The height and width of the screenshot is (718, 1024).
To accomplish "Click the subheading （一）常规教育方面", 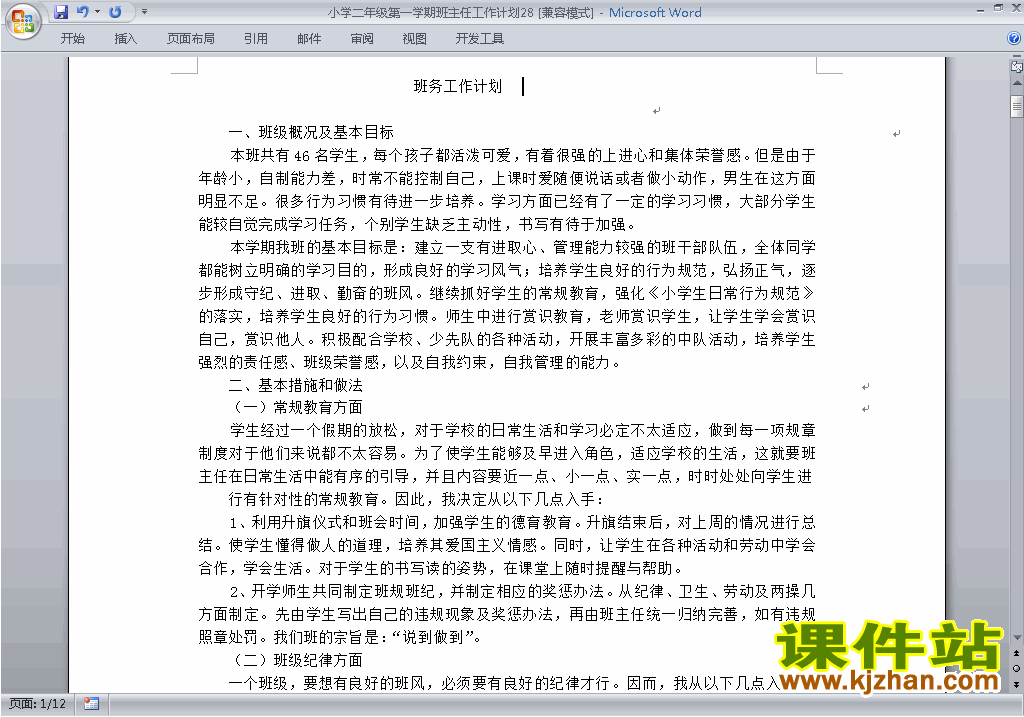I will tap(296, 408).
